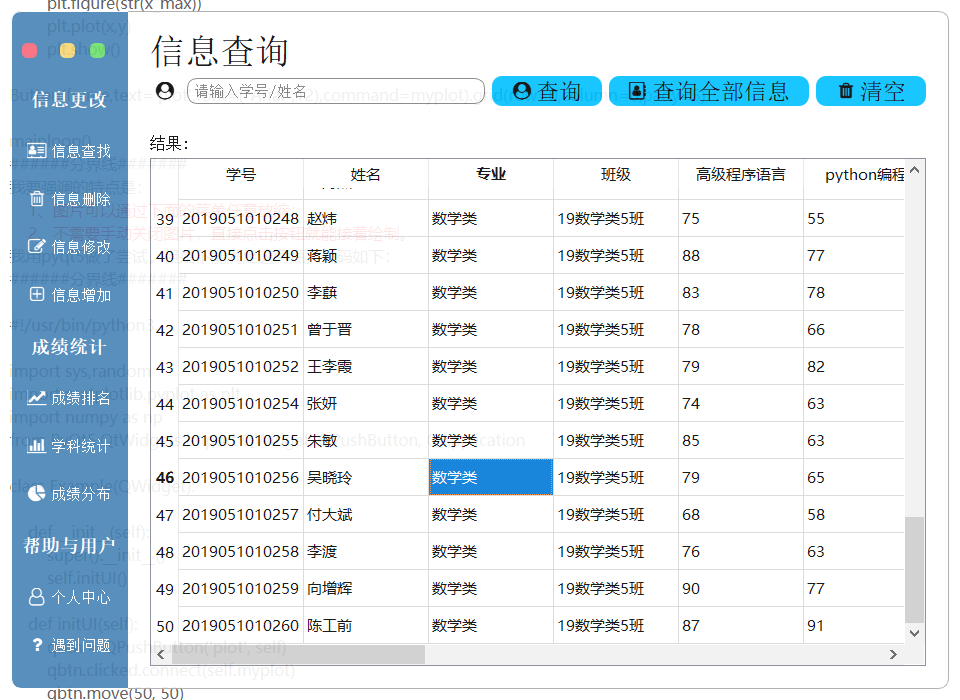Click the 高级程序语言 column header
The height and width of the screenshot is (700, 960).
point(741,175)
